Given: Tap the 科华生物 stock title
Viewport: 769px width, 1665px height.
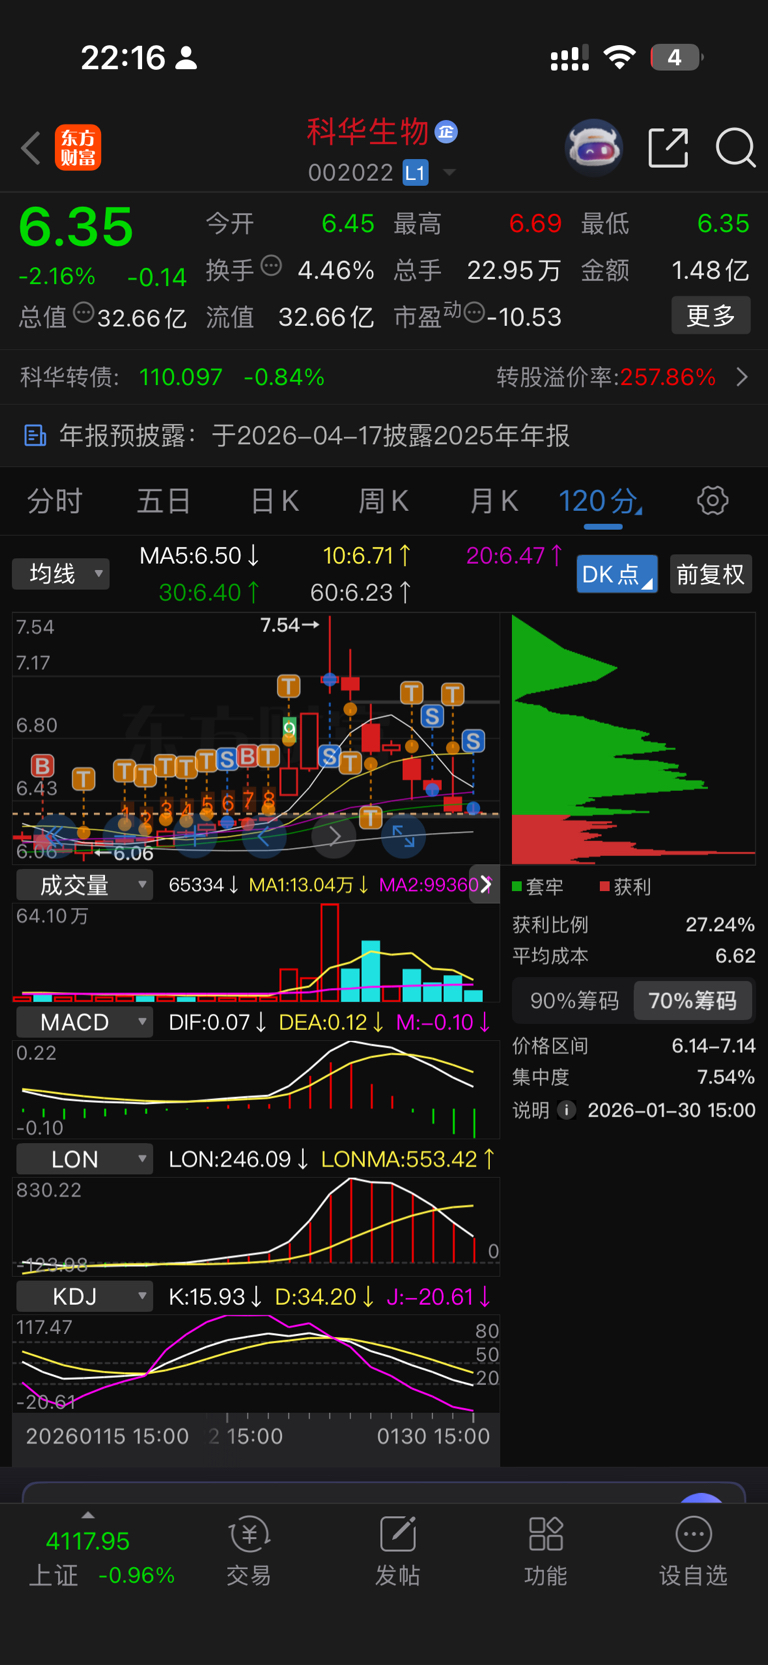Looking at the screenshot, I should 367,131.
